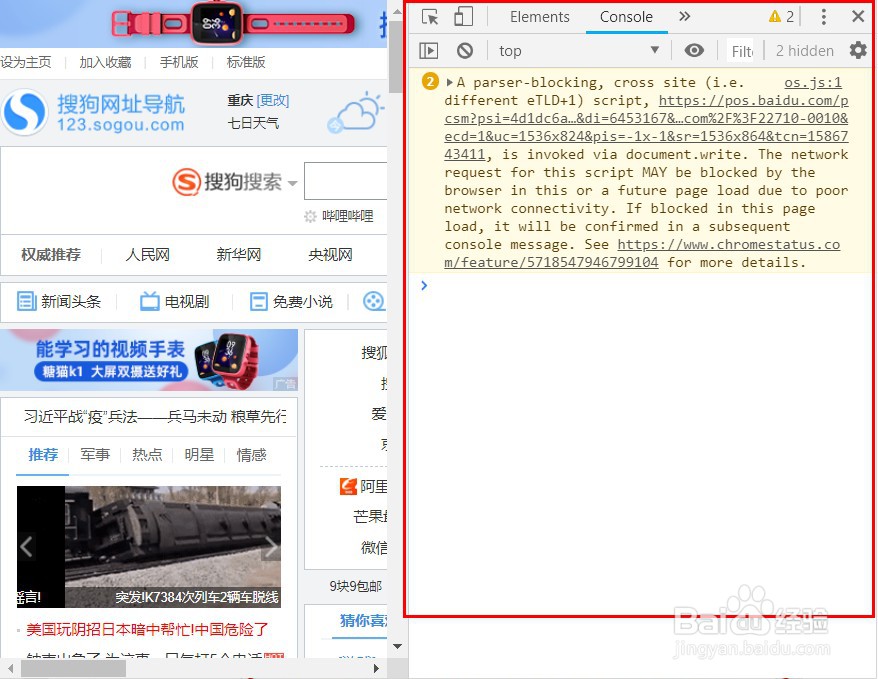Open DevTools settings gear

point(857,50)
